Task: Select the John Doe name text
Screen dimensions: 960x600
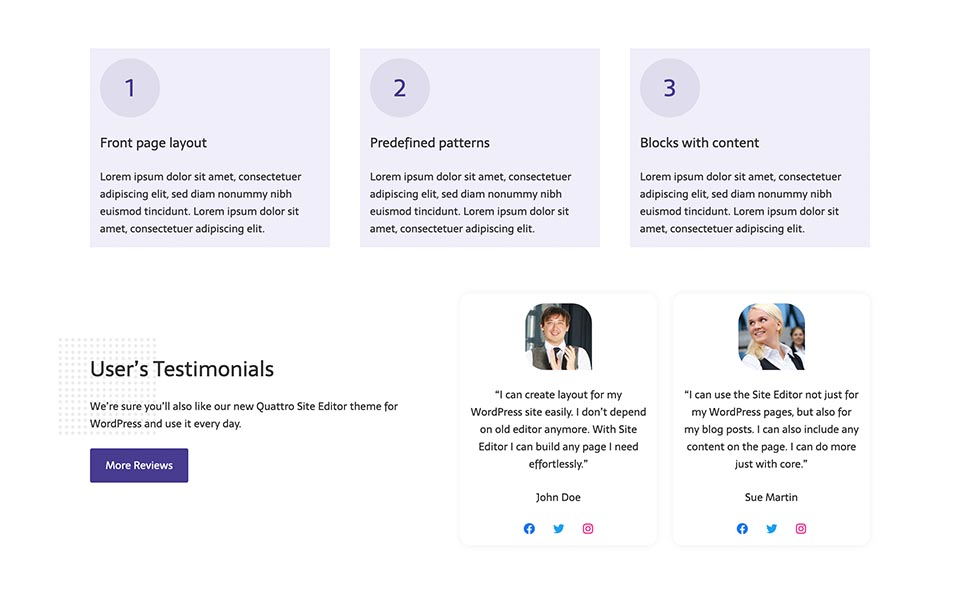Action: tap(558, 497)
